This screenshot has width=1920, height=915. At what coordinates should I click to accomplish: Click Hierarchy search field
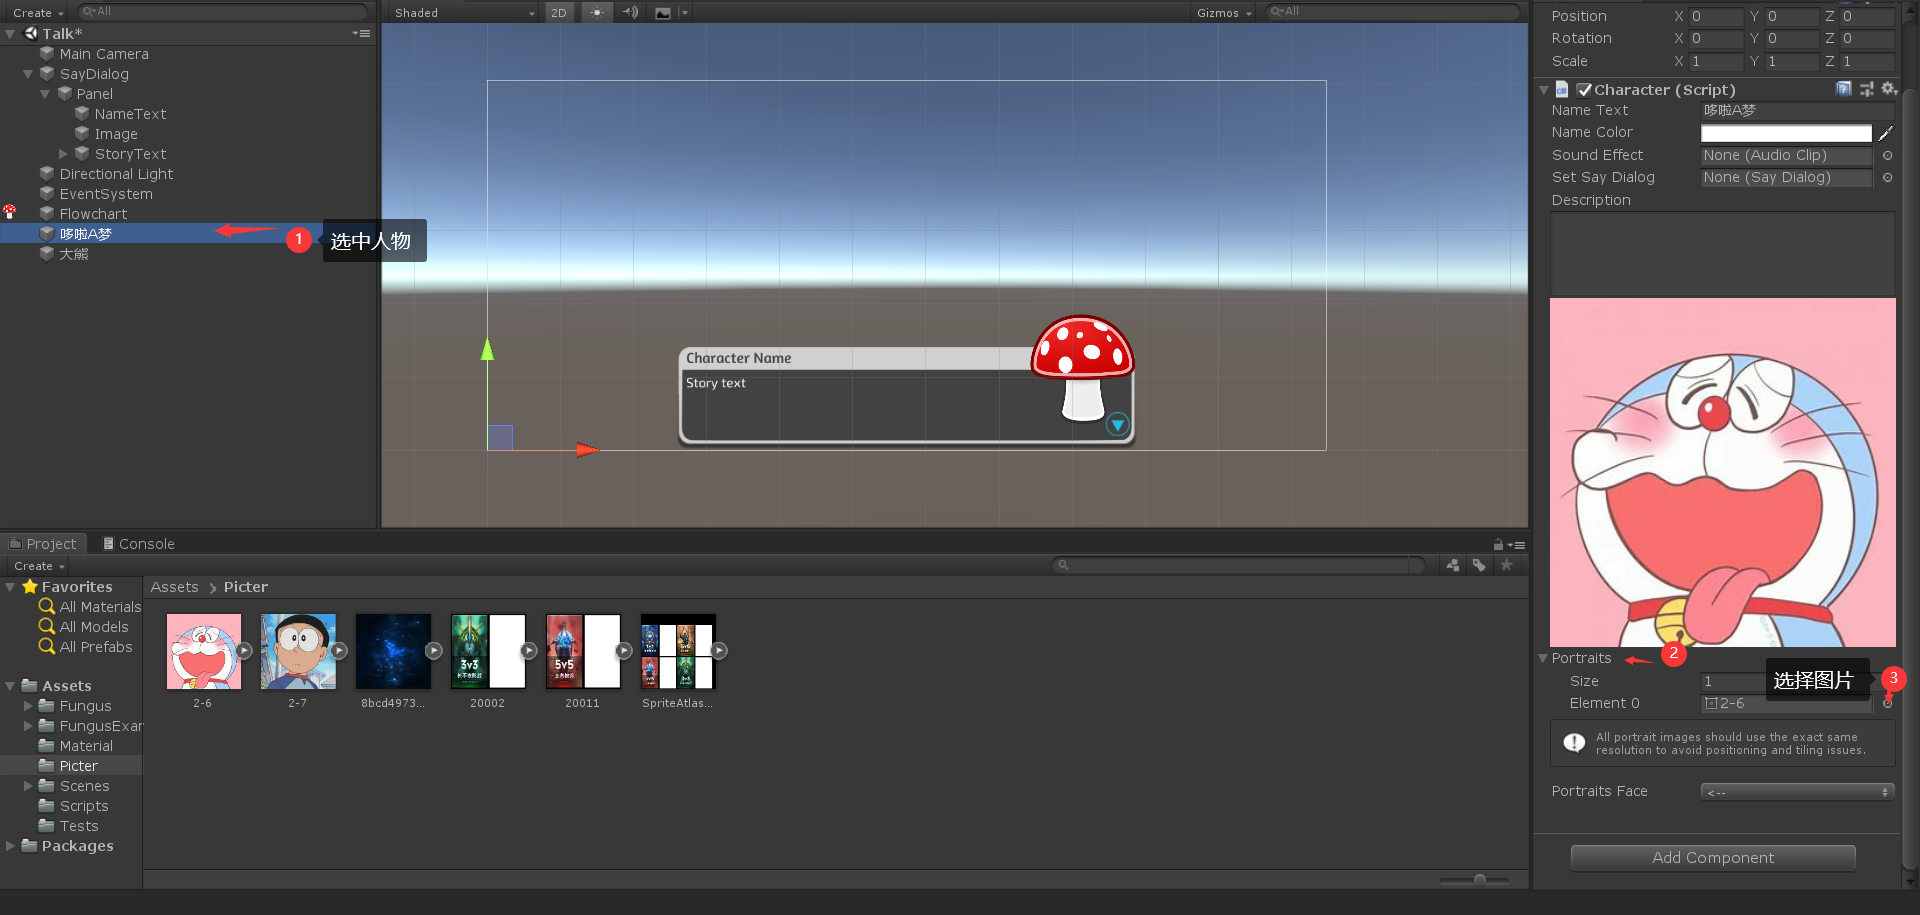point(222,12)
